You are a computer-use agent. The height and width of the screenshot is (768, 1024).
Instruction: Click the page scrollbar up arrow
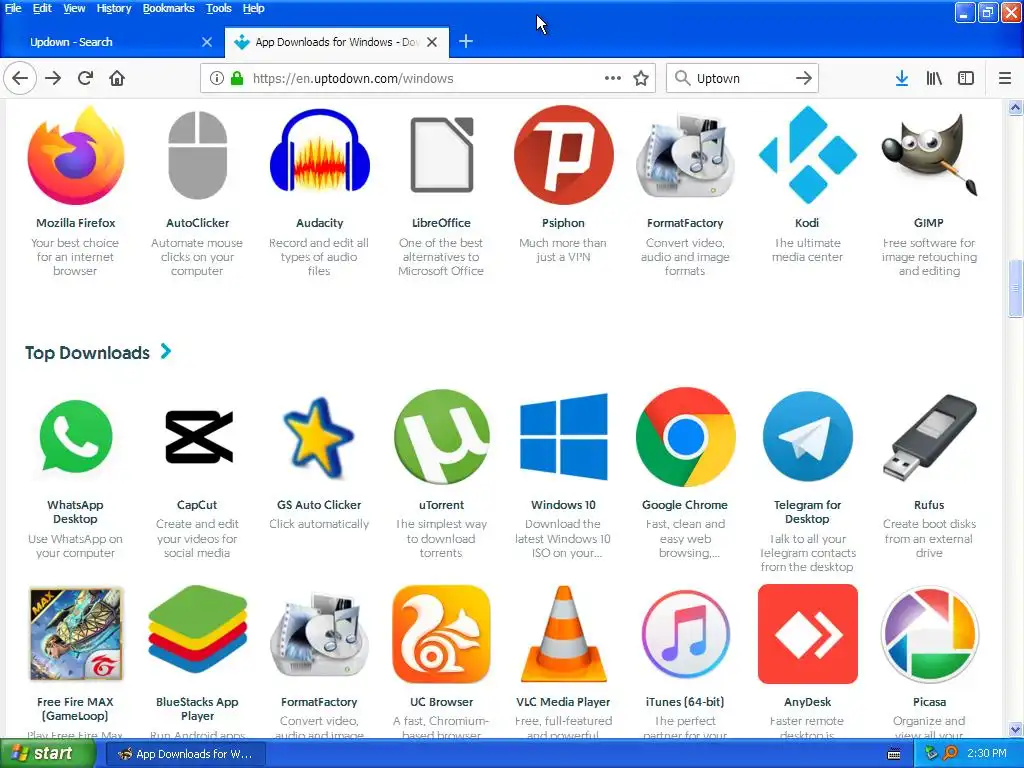pos(1016,108)
